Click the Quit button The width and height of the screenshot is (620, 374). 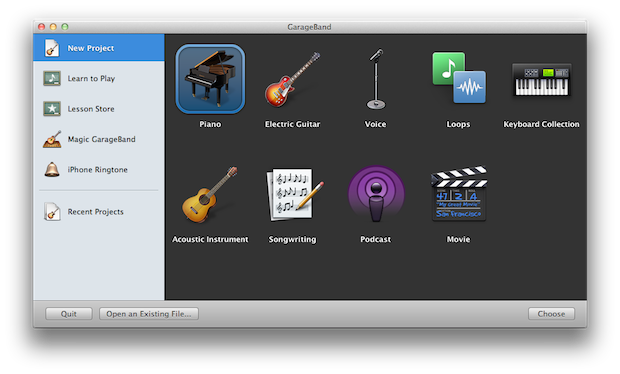(x=69, y=314)
